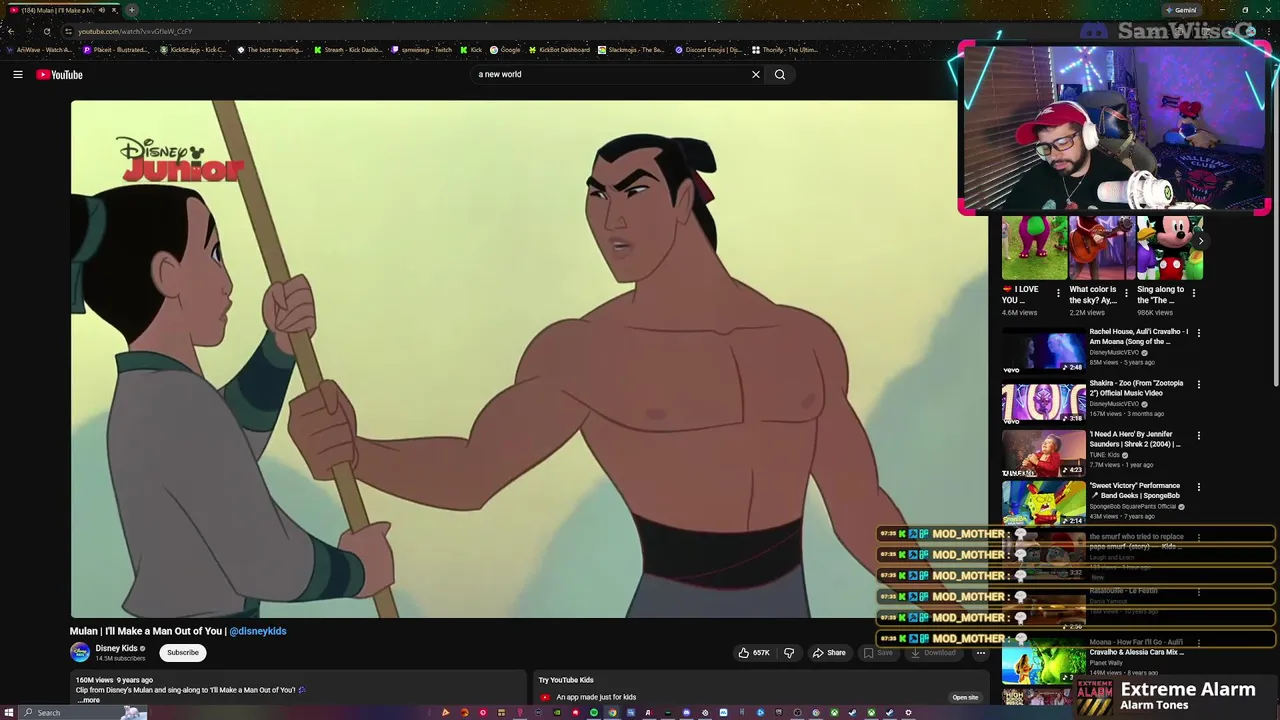Open the Placeit bookmark

tap(115, 49)
